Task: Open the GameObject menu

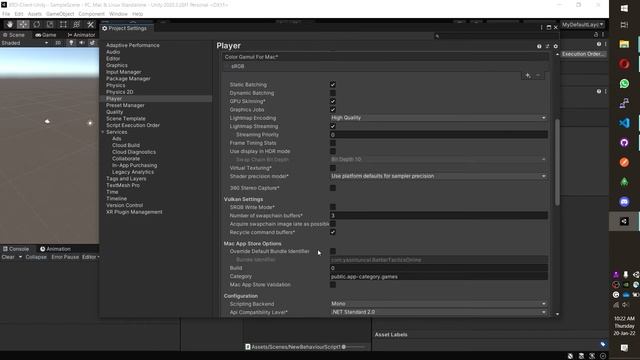Action: click(x=60, y=14)
